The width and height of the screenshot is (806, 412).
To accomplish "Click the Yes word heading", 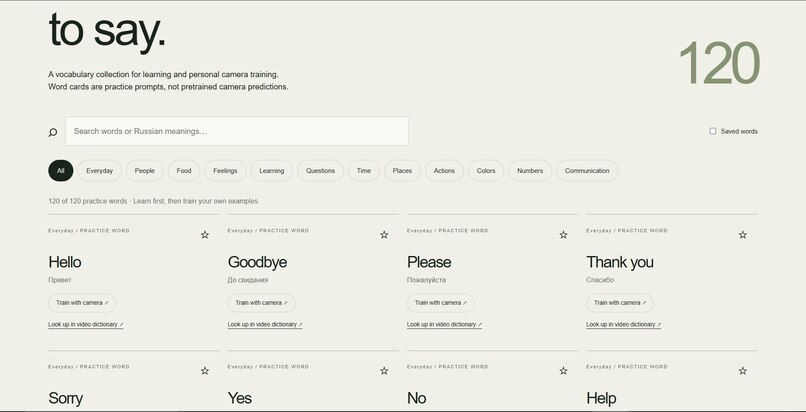I will [240, 398].
